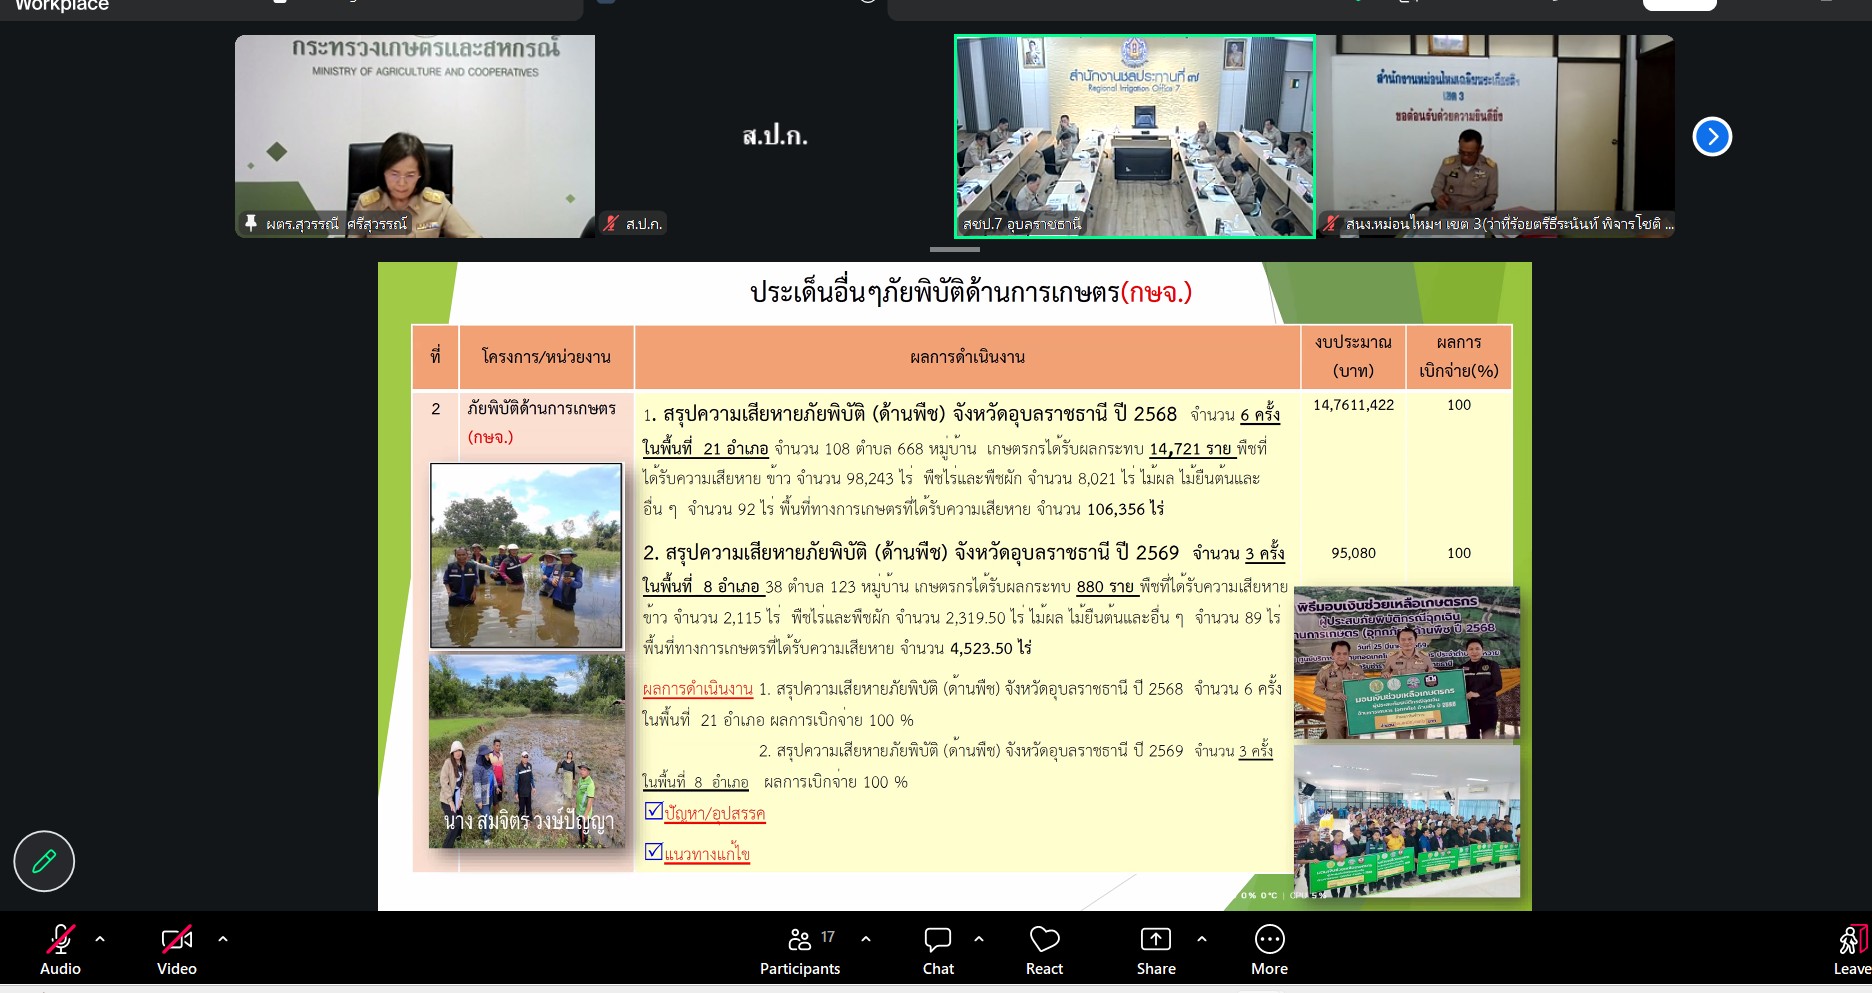Show next page of video thumbnails
The image size is (1872, 993).
[x=1712, y=136]
